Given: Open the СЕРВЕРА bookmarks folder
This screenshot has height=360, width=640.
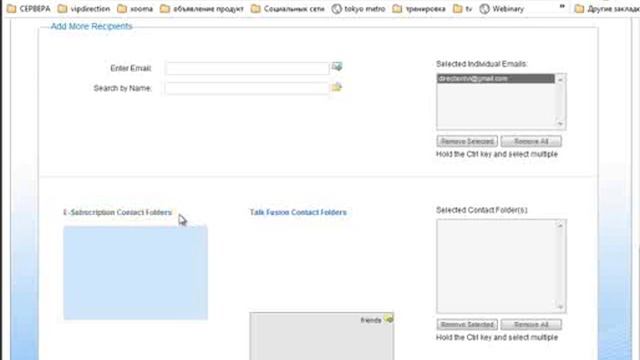Looking at the screenshot, I should tap(29, 9).
